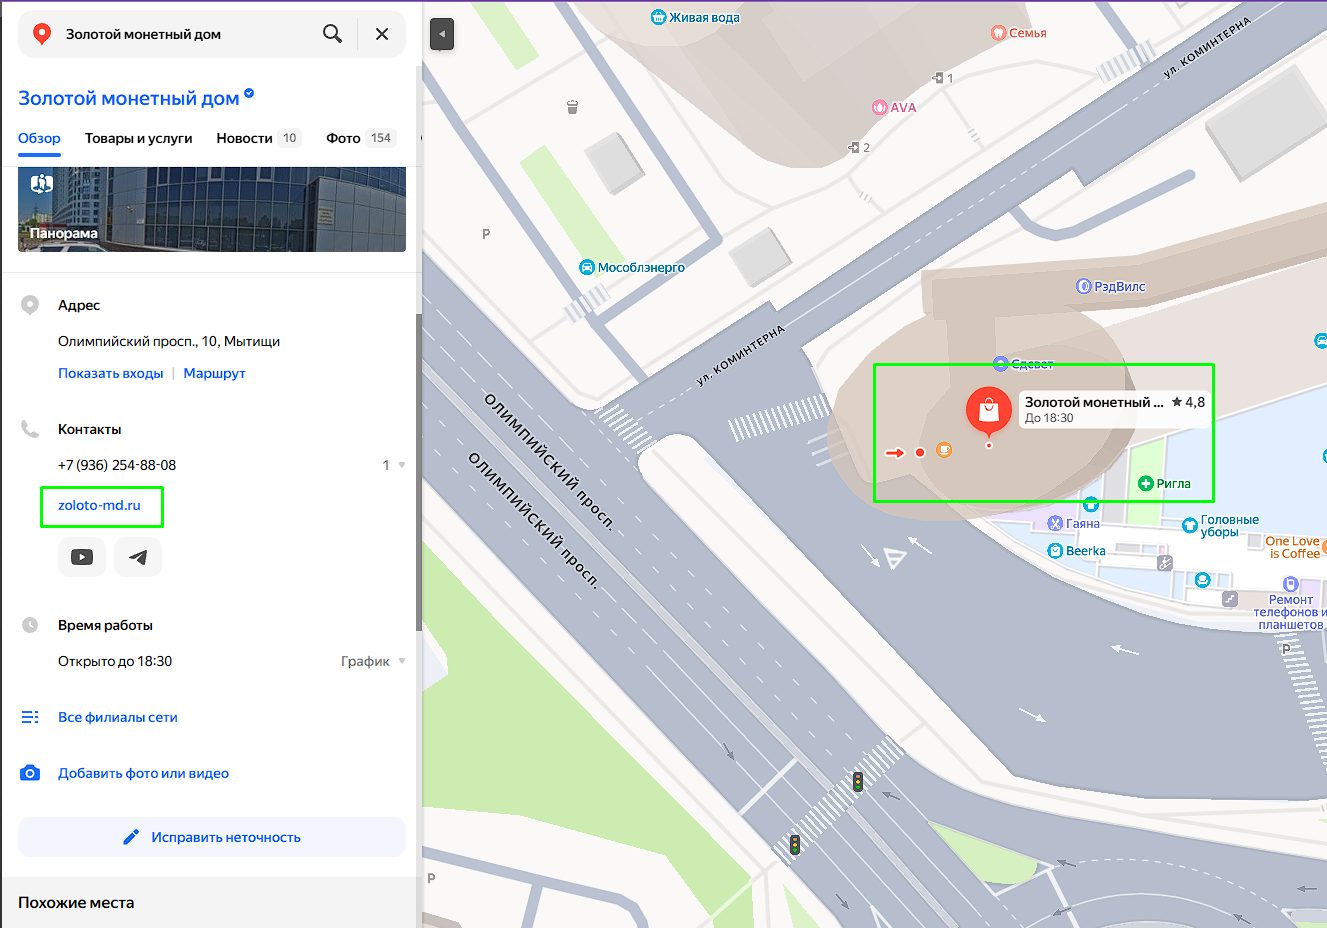The width and height of the screenshot is (1327, 928).
Task: Click the building entrance 1 marker
Action: pyautogui.click(x=942, y=77)
